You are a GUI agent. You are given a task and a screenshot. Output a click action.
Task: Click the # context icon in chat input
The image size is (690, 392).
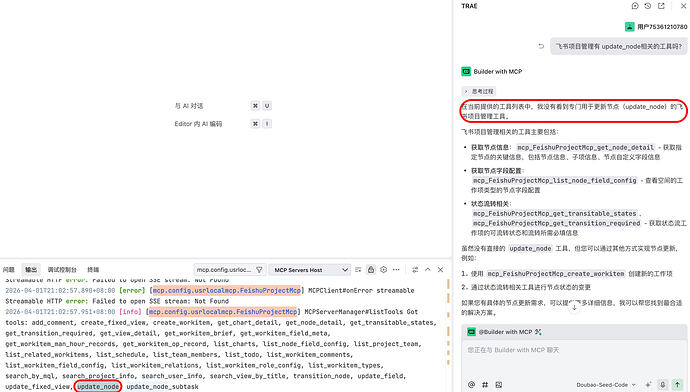pos(485,385)
